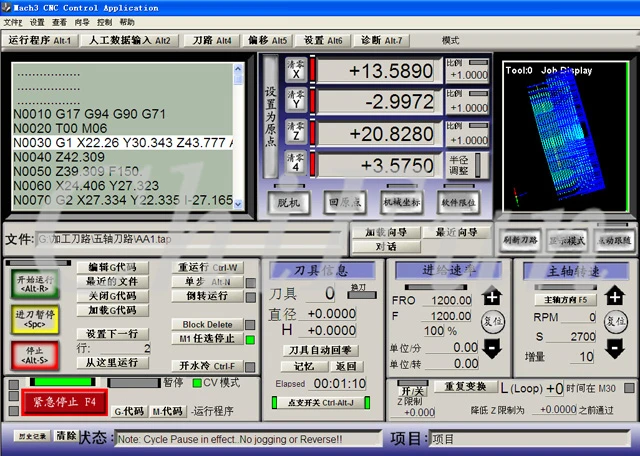Zero the X axis with 清零 X button

[296, 70]
